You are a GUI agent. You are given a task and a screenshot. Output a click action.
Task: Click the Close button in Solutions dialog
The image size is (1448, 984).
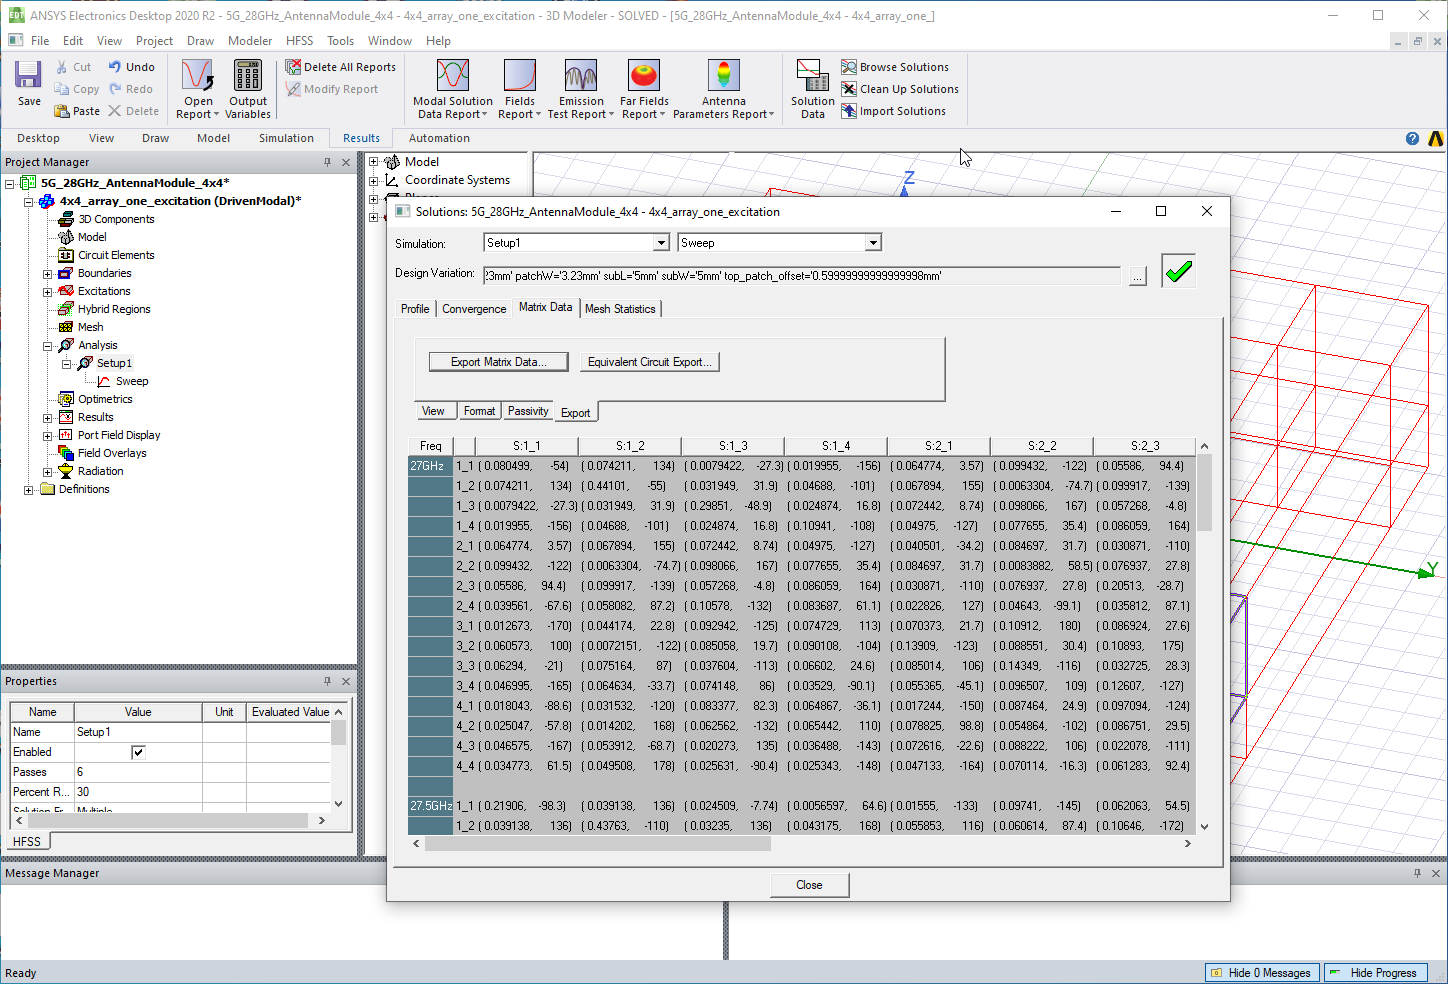tap(809, 885)
